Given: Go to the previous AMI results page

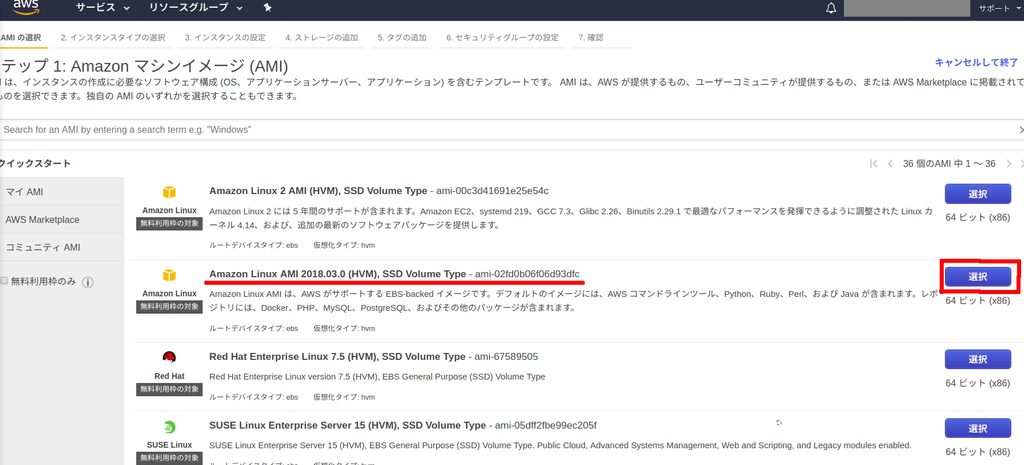Looking at the screenshot, I should 889,163.
